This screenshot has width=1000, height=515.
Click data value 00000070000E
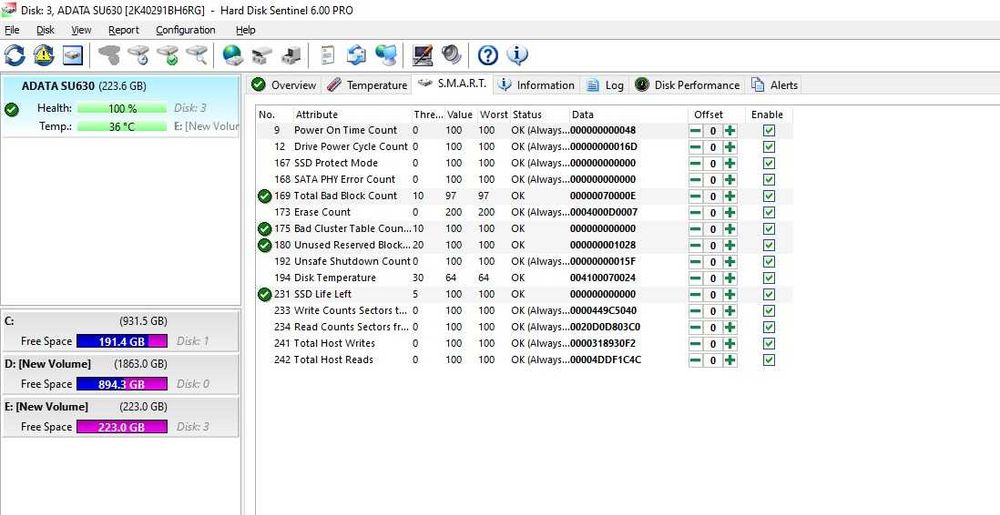[x=603, y=196]
